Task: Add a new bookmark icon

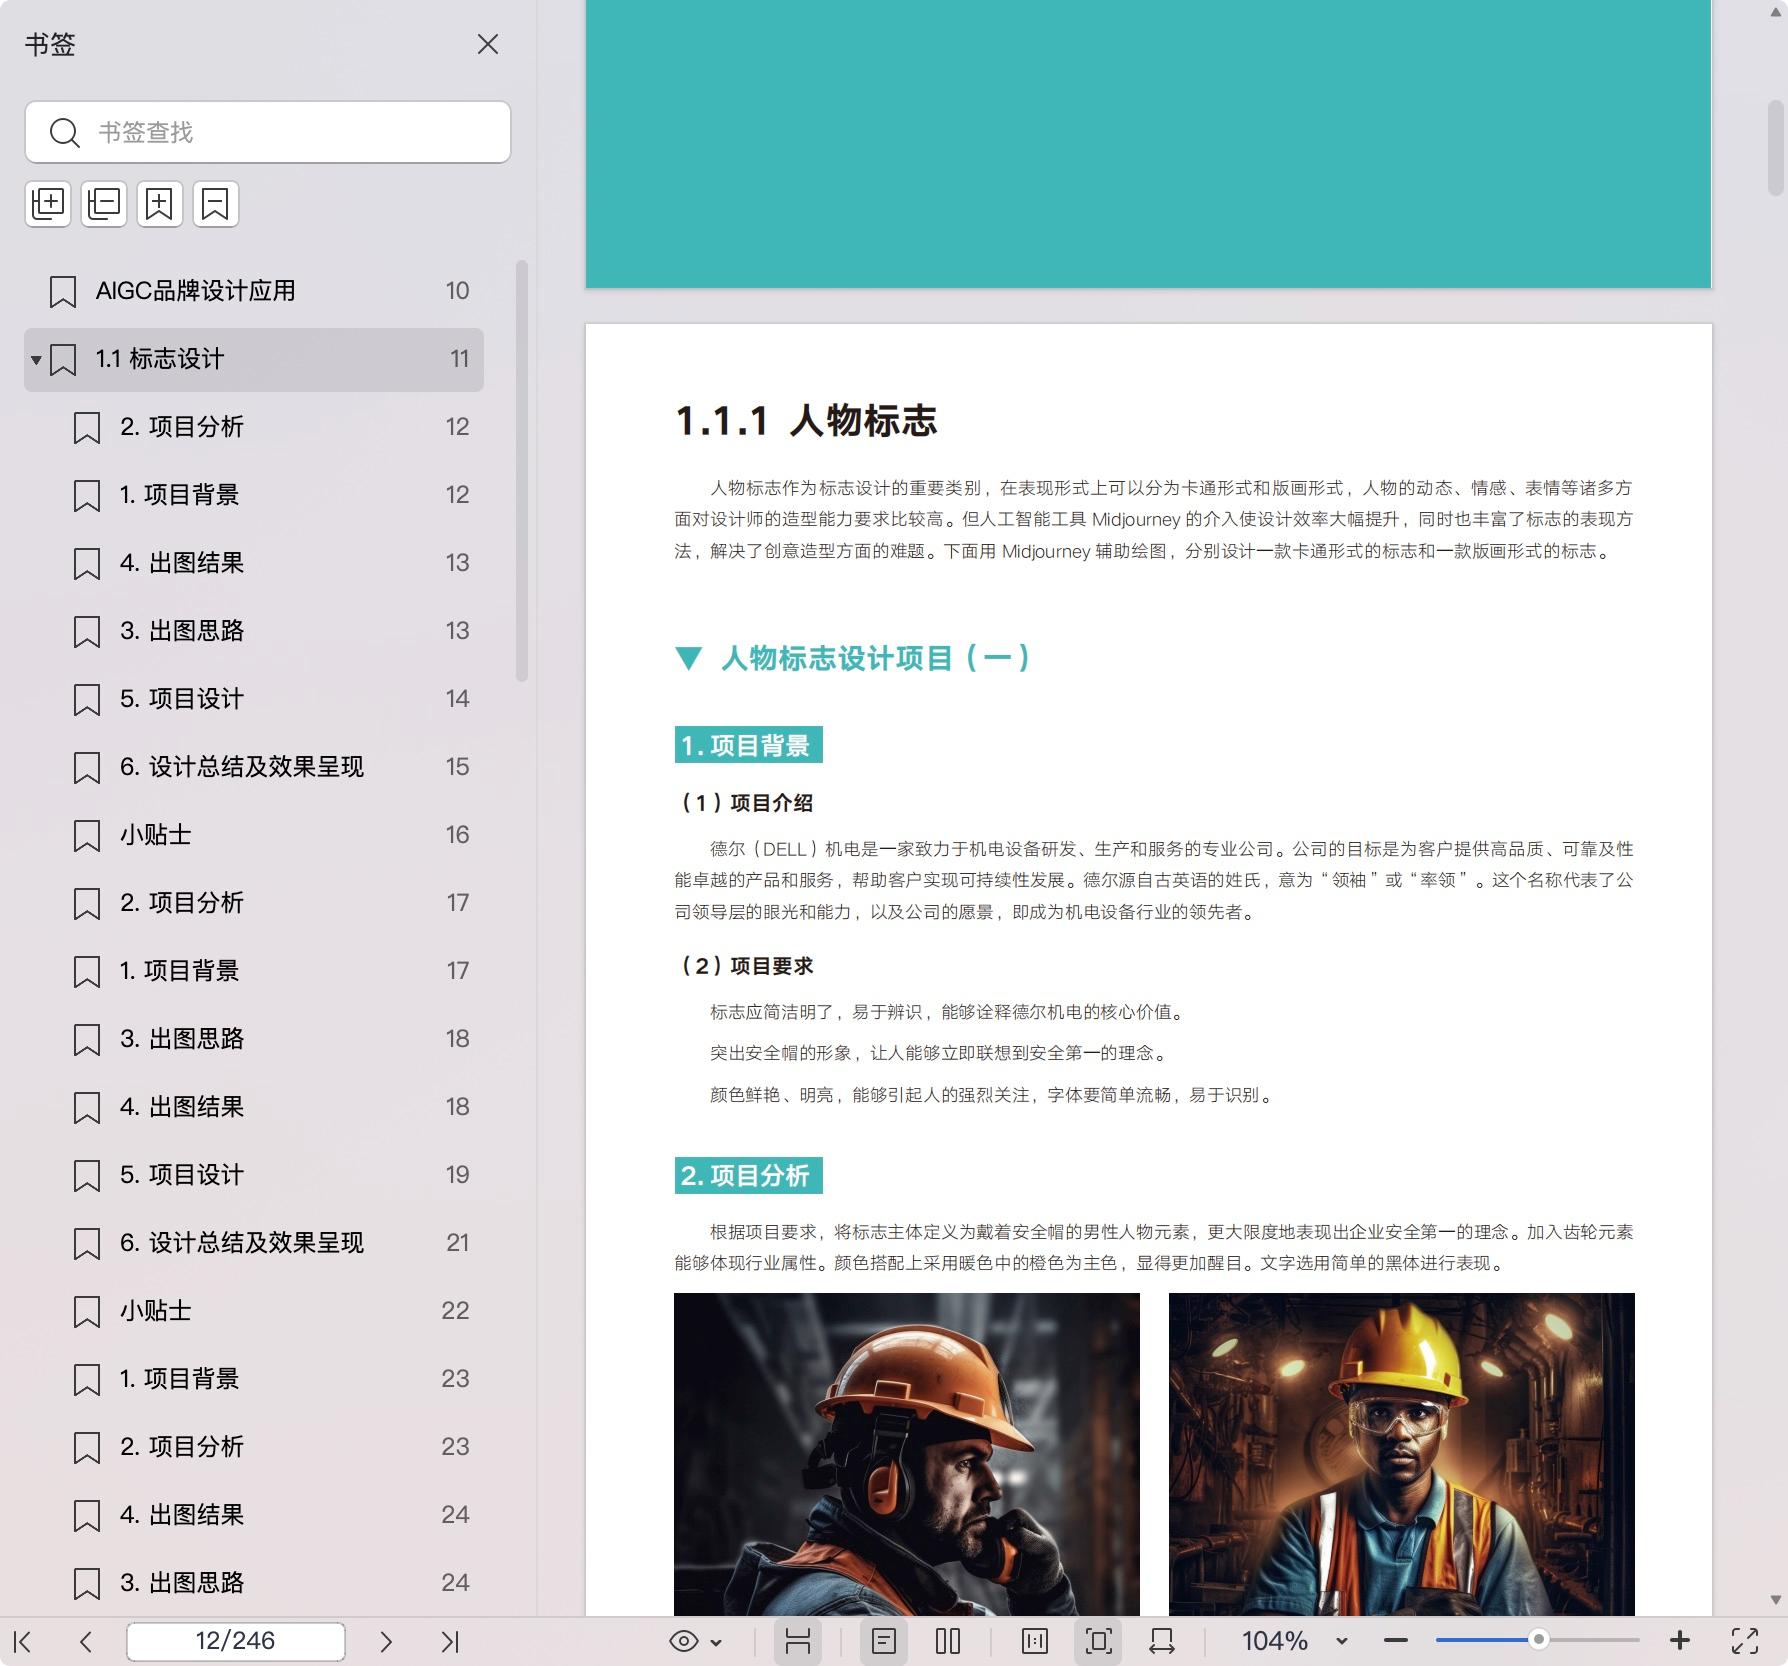Action: click(160, 204)
